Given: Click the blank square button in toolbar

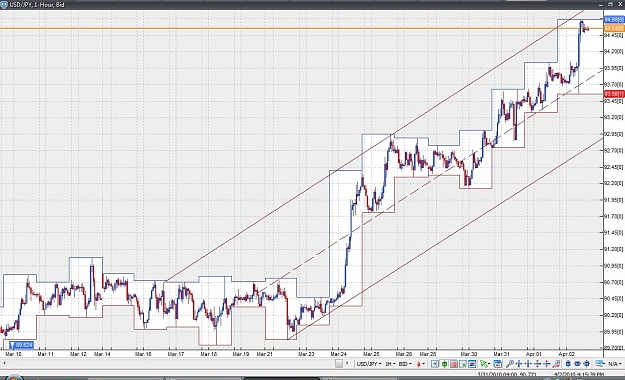Looking at the screenshot, I should pyautogui.click(x=339, y=364).
